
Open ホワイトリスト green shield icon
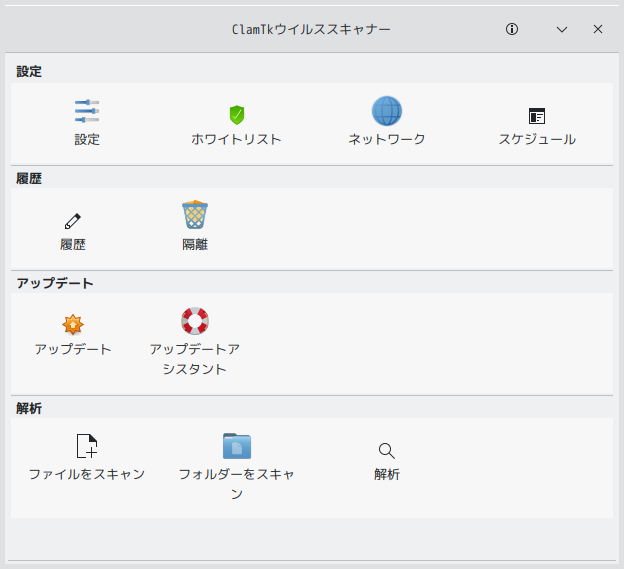pos(237,115)
